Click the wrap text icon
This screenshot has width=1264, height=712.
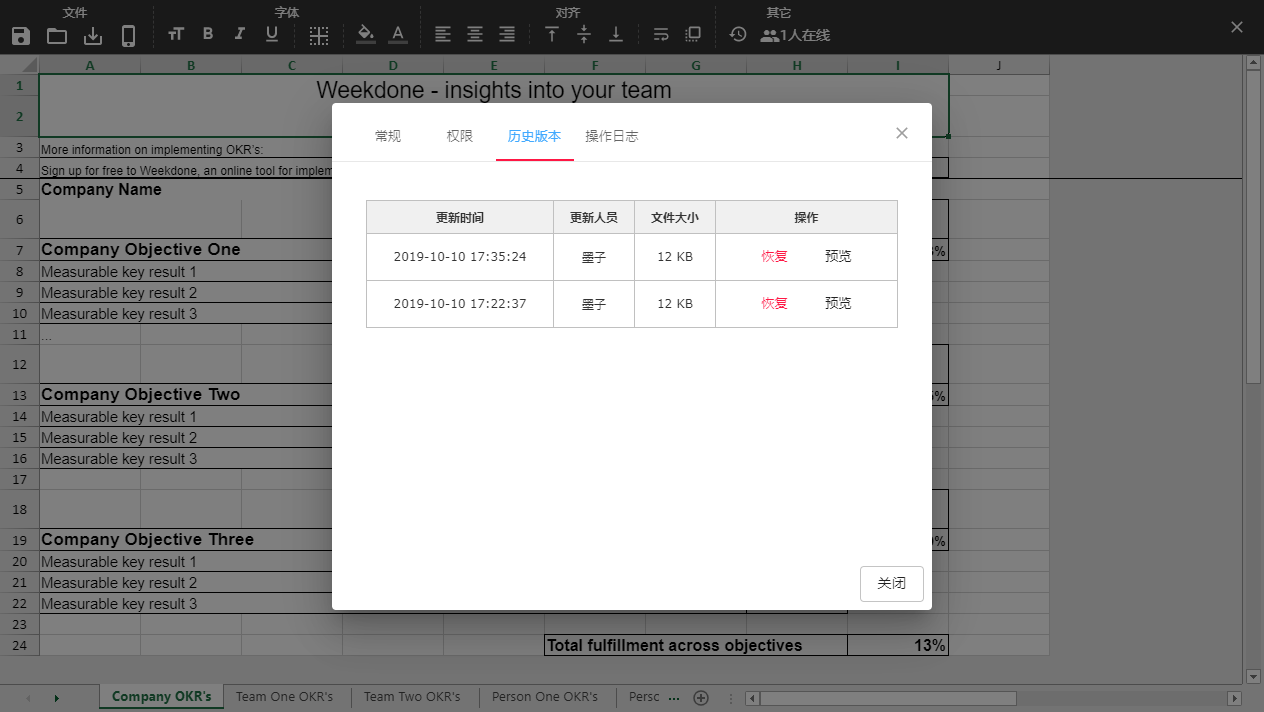(x=661, y=34)
